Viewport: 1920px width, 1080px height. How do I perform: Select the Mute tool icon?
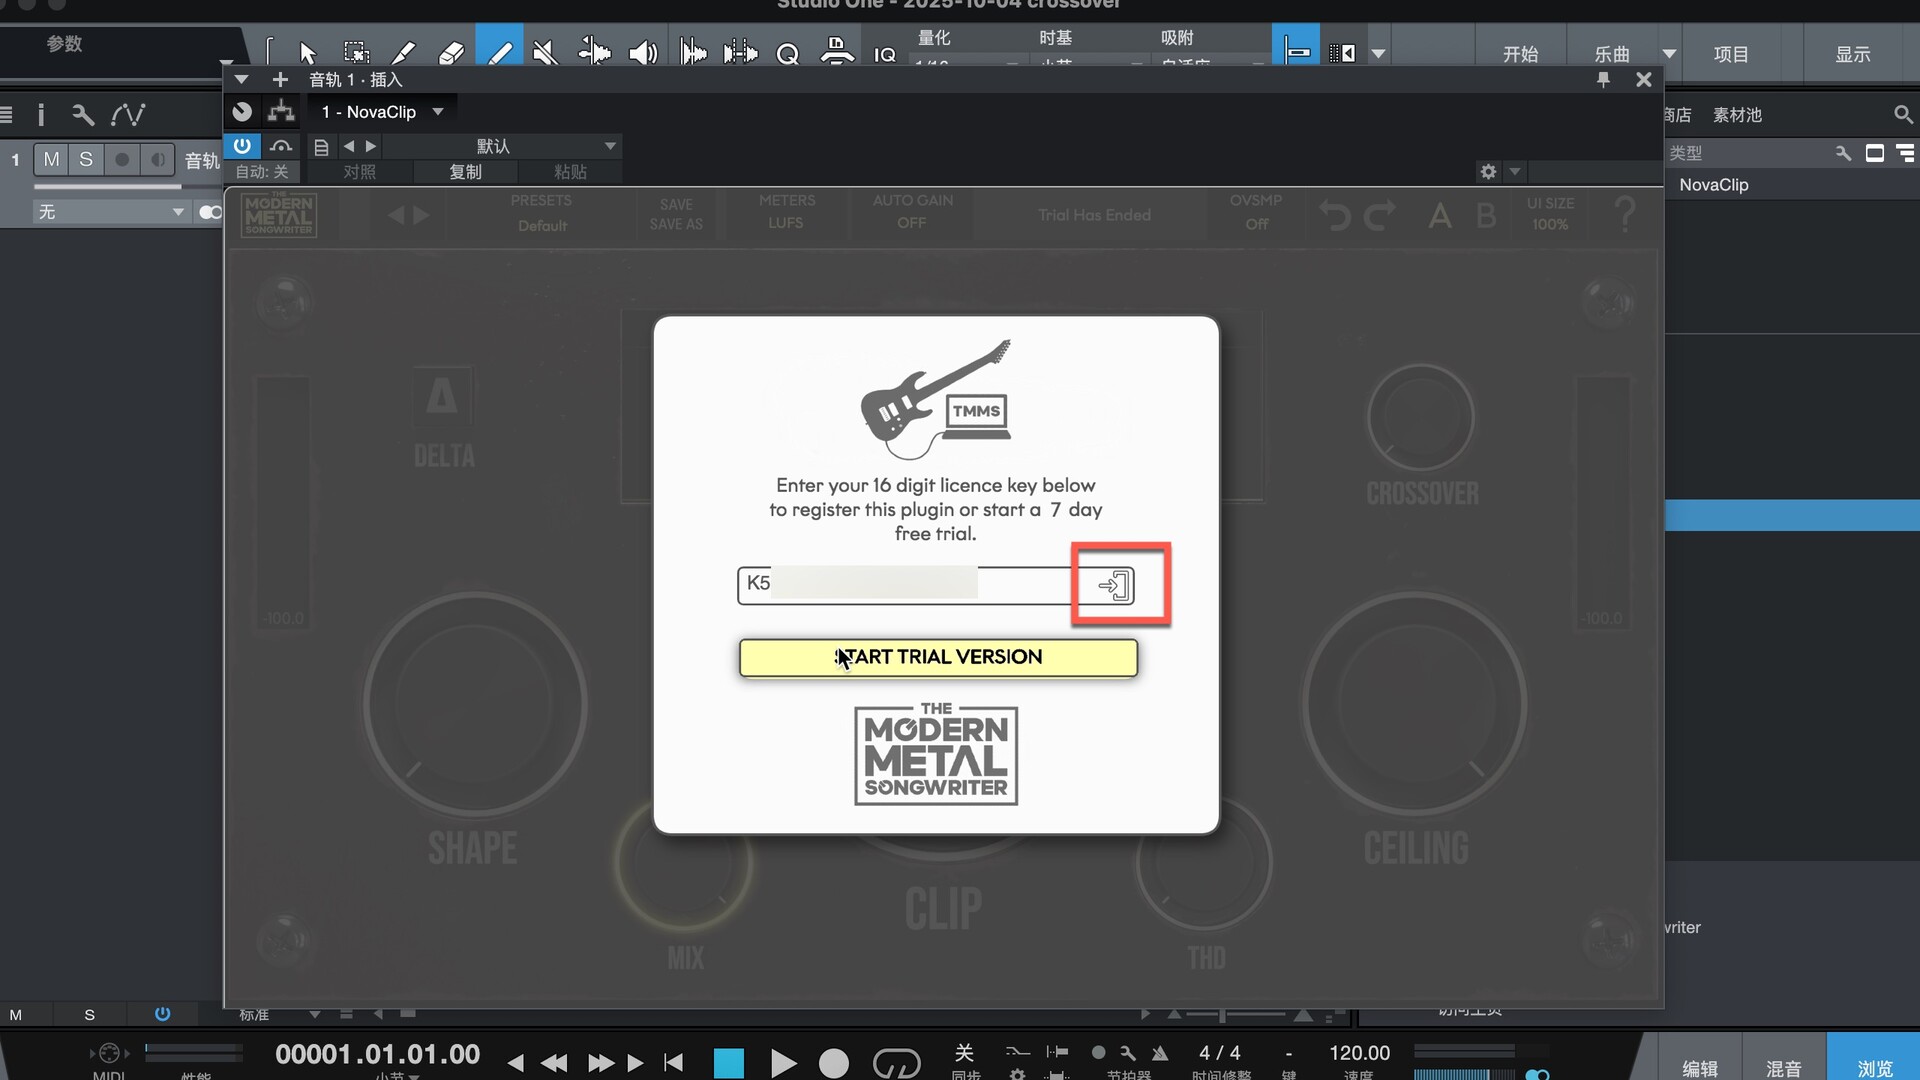pyautogui.click(x=545, y=52)
